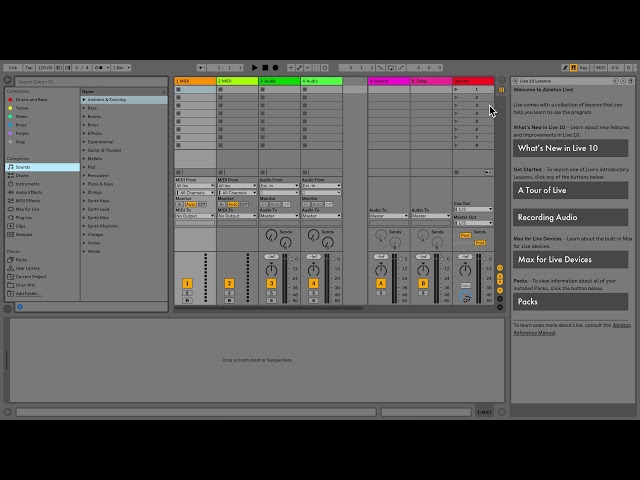Open Return A Audio To Master dropdown
This screenshot has height=480, width=640.
pyautogui.click(x=389, y=216)
